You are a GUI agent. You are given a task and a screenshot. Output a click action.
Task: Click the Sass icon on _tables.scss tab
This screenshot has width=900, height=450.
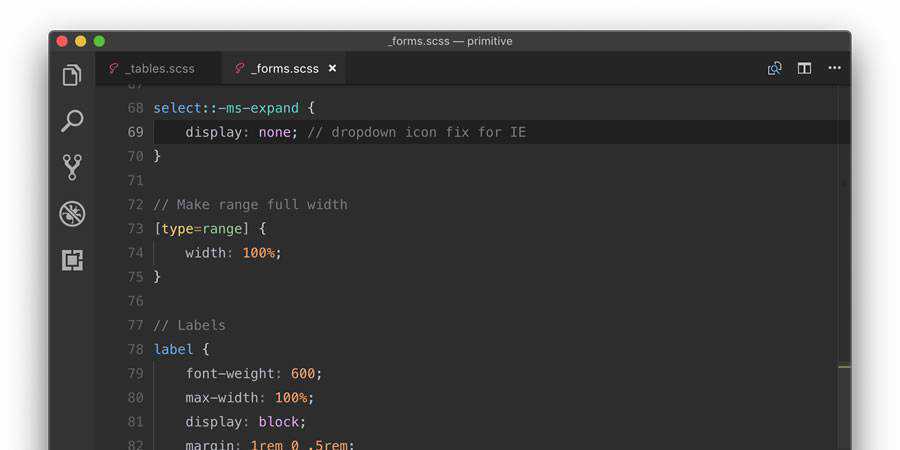(x=113, y=69)
